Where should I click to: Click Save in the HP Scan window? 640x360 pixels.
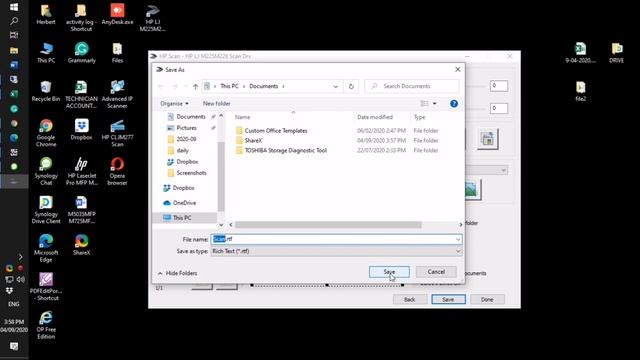(x=448, y=300)
